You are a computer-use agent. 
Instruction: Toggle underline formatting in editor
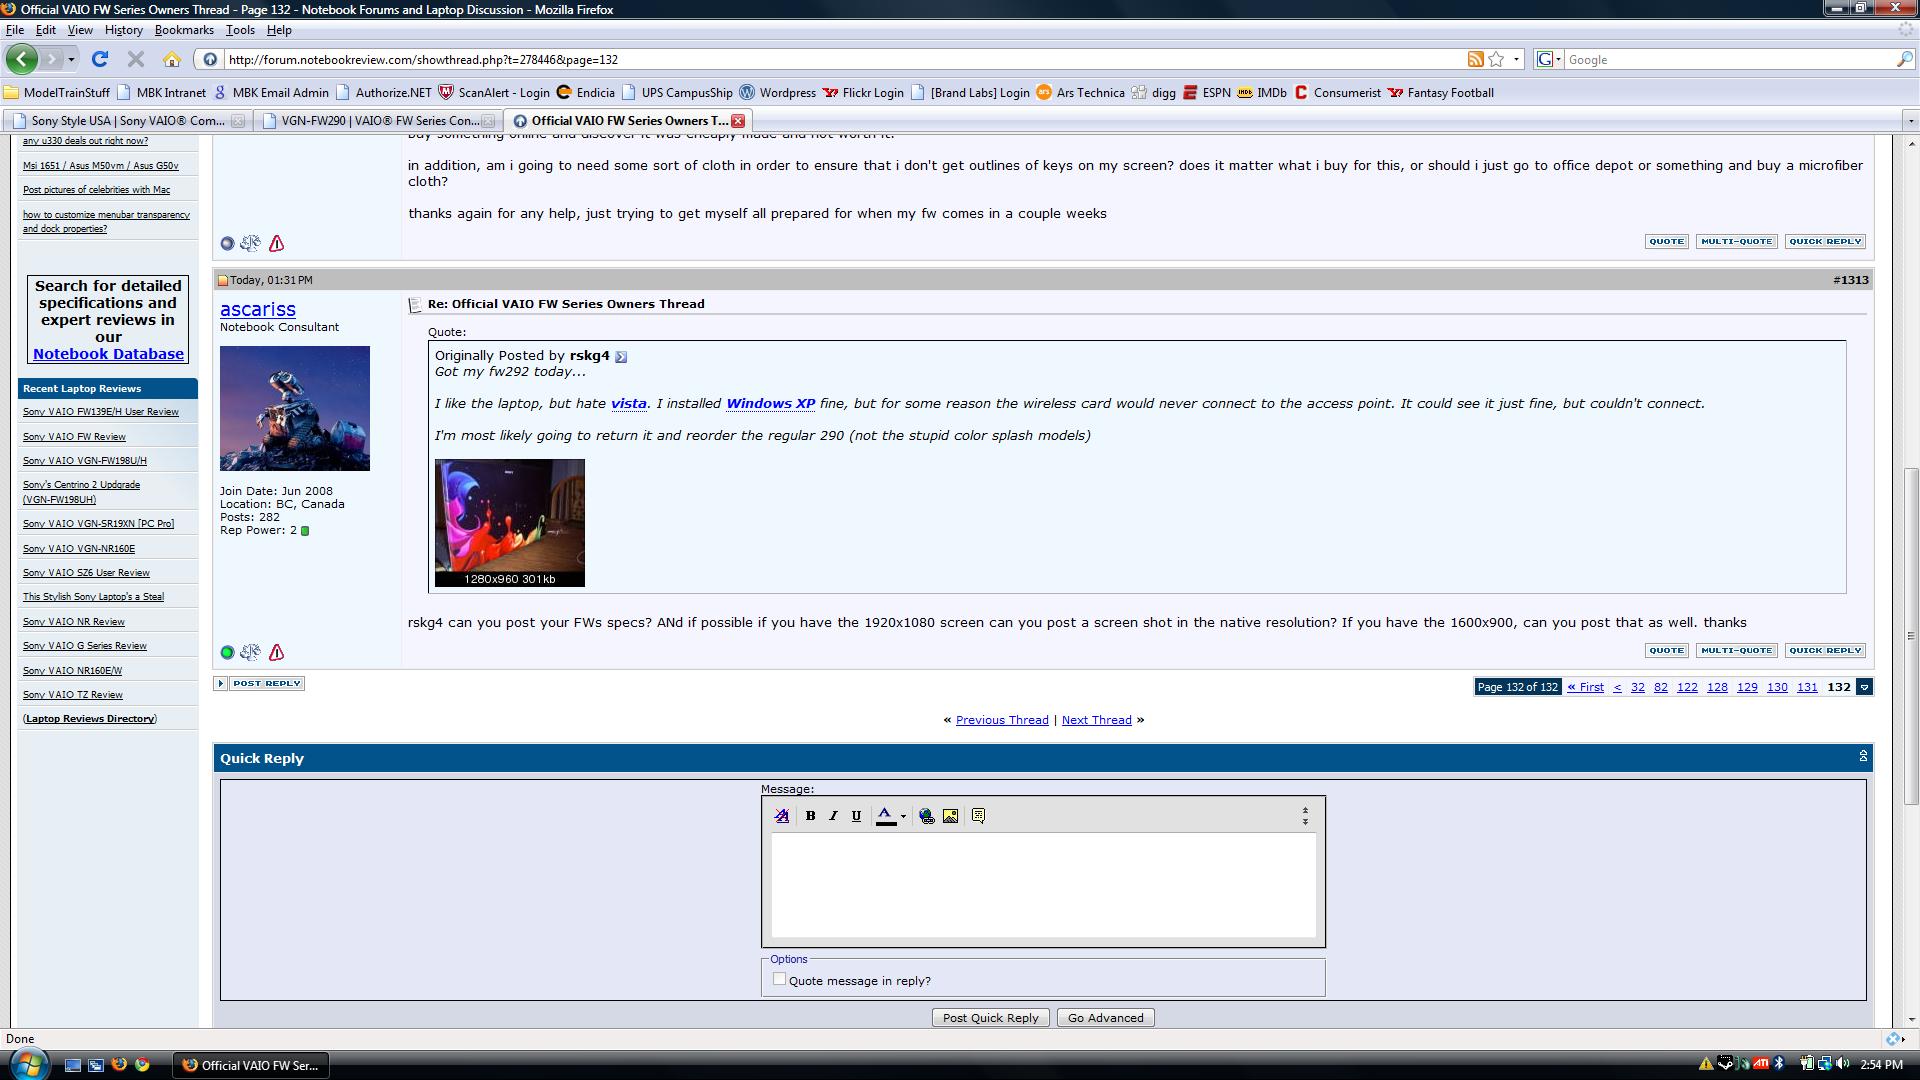pyautogui.click(x=856, y=816)
